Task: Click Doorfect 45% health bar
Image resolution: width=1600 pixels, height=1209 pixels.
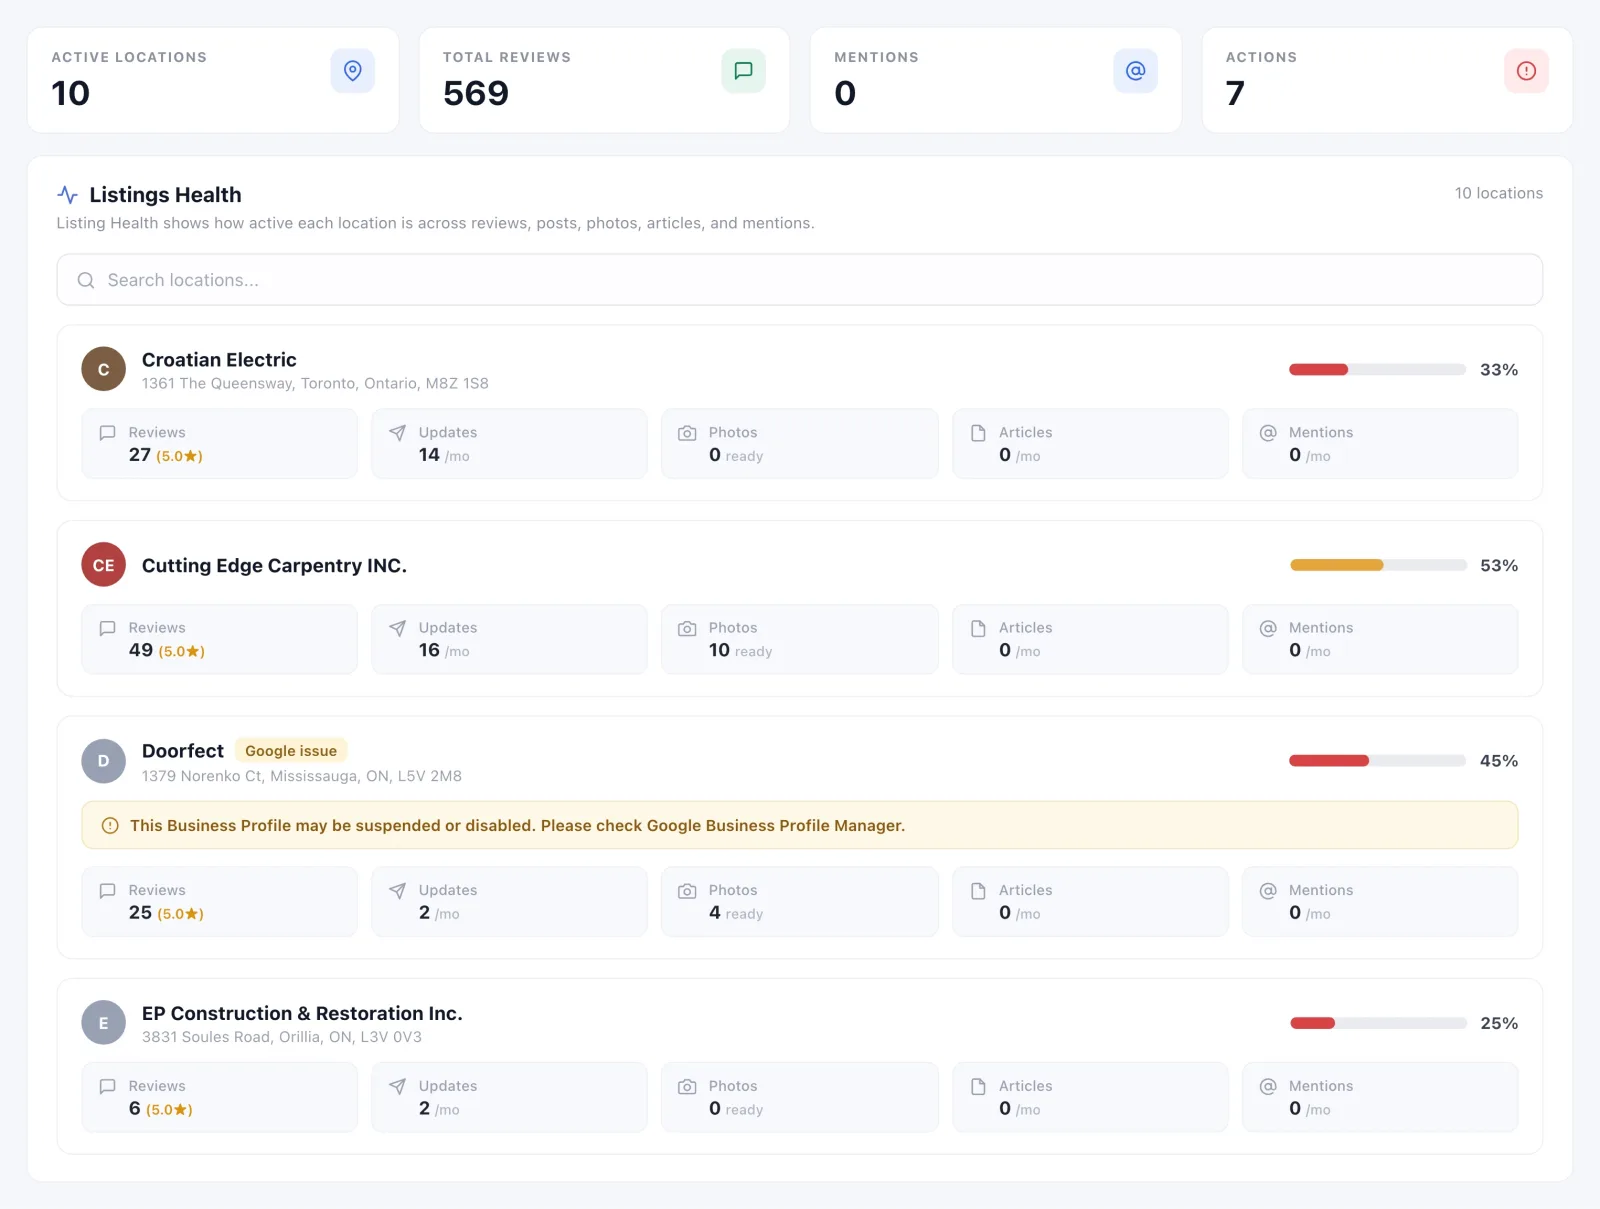Action: (x=1377, y=761)
